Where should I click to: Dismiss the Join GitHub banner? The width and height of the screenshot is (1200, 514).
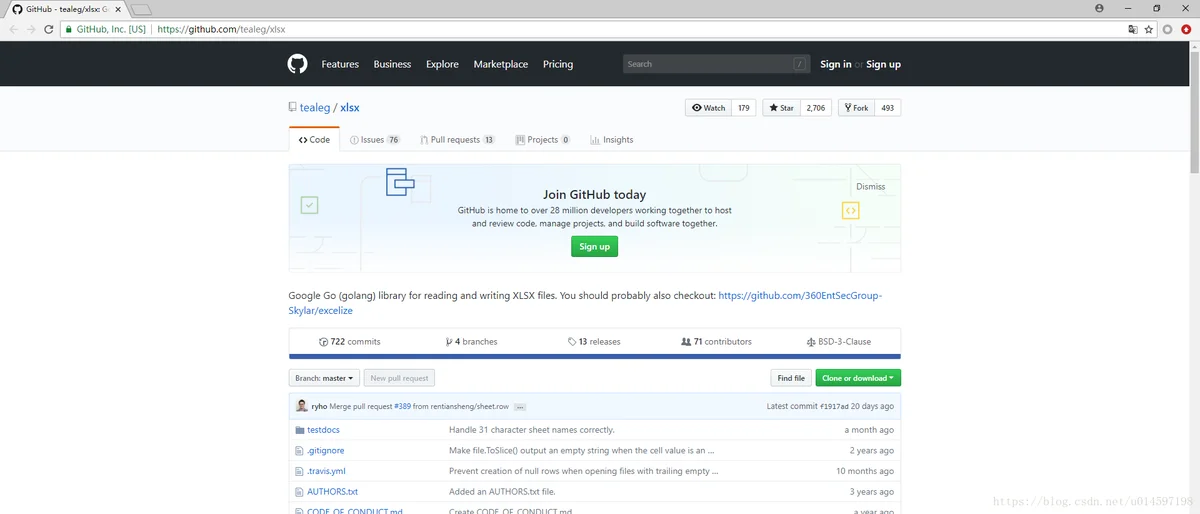tap(870, 187)
